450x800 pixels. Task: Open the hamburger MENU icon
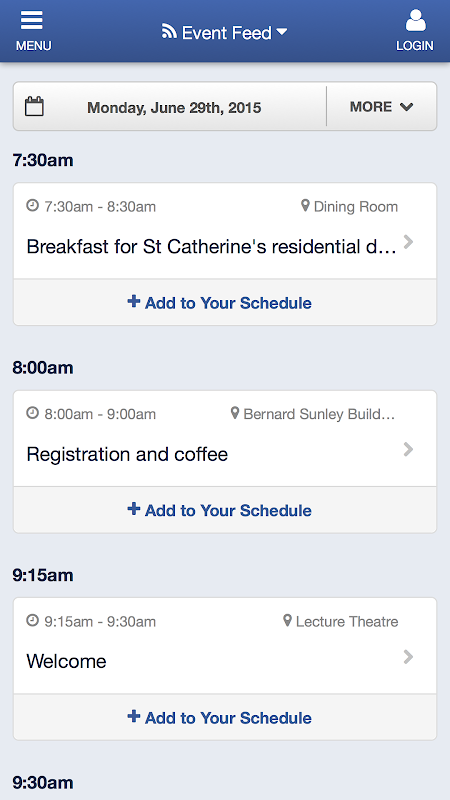click(x=32, y=20)
